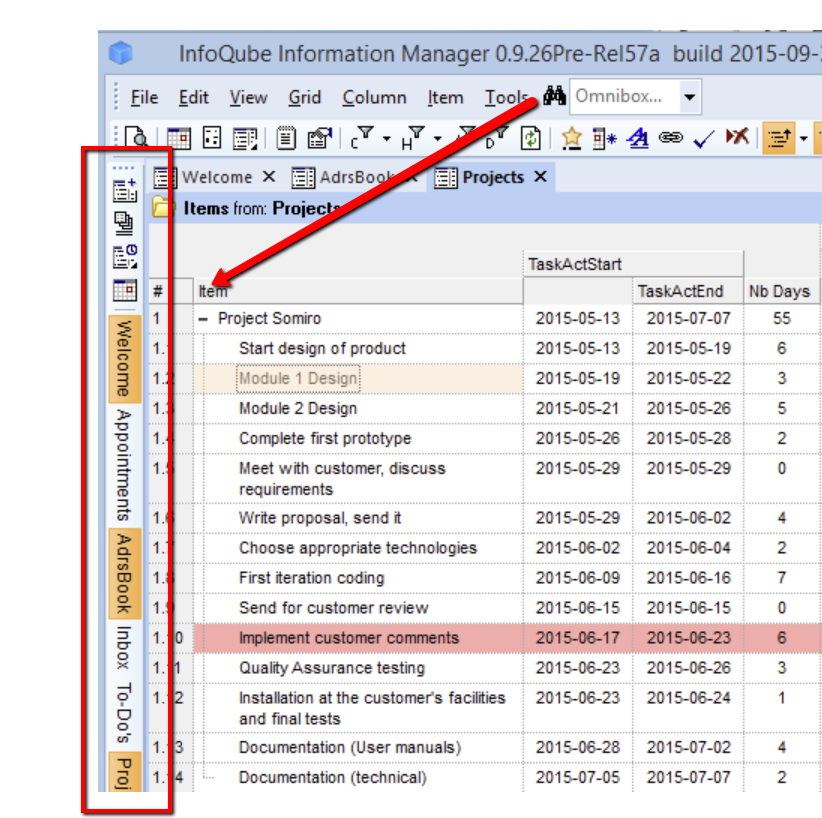The height and width of the screenshot is (818, 822).
Task: Click the dotted-square surface view toolbar icon
Action: [212, 138]
